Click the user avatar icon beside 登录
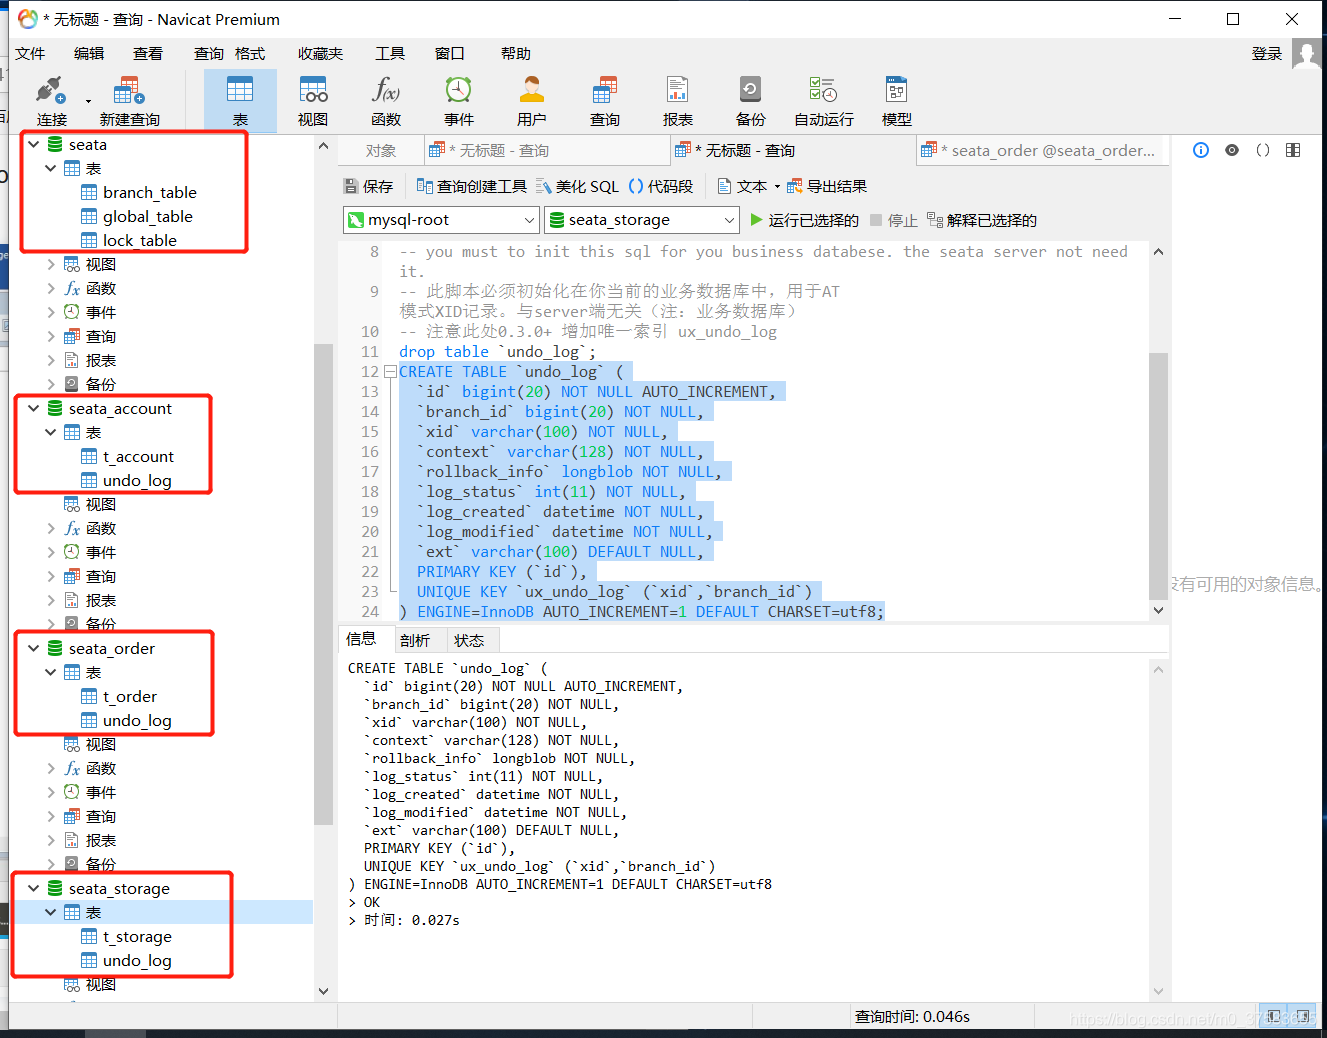The image size is (1327, 1038). pos(1306,54)
